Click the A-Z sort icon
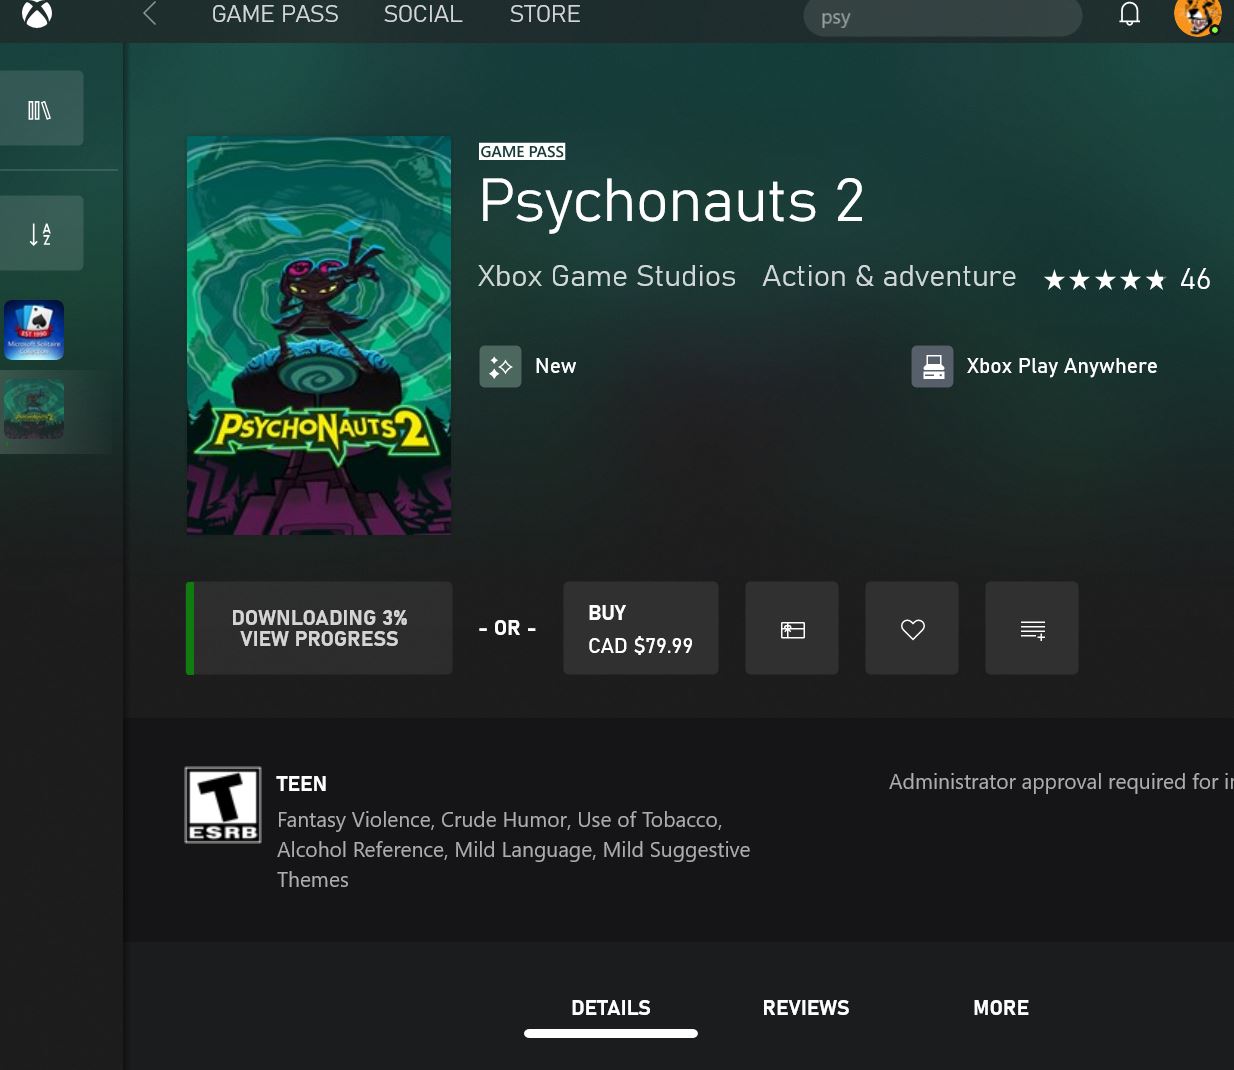The image size is (1234, 1070). tap(40, 234)
